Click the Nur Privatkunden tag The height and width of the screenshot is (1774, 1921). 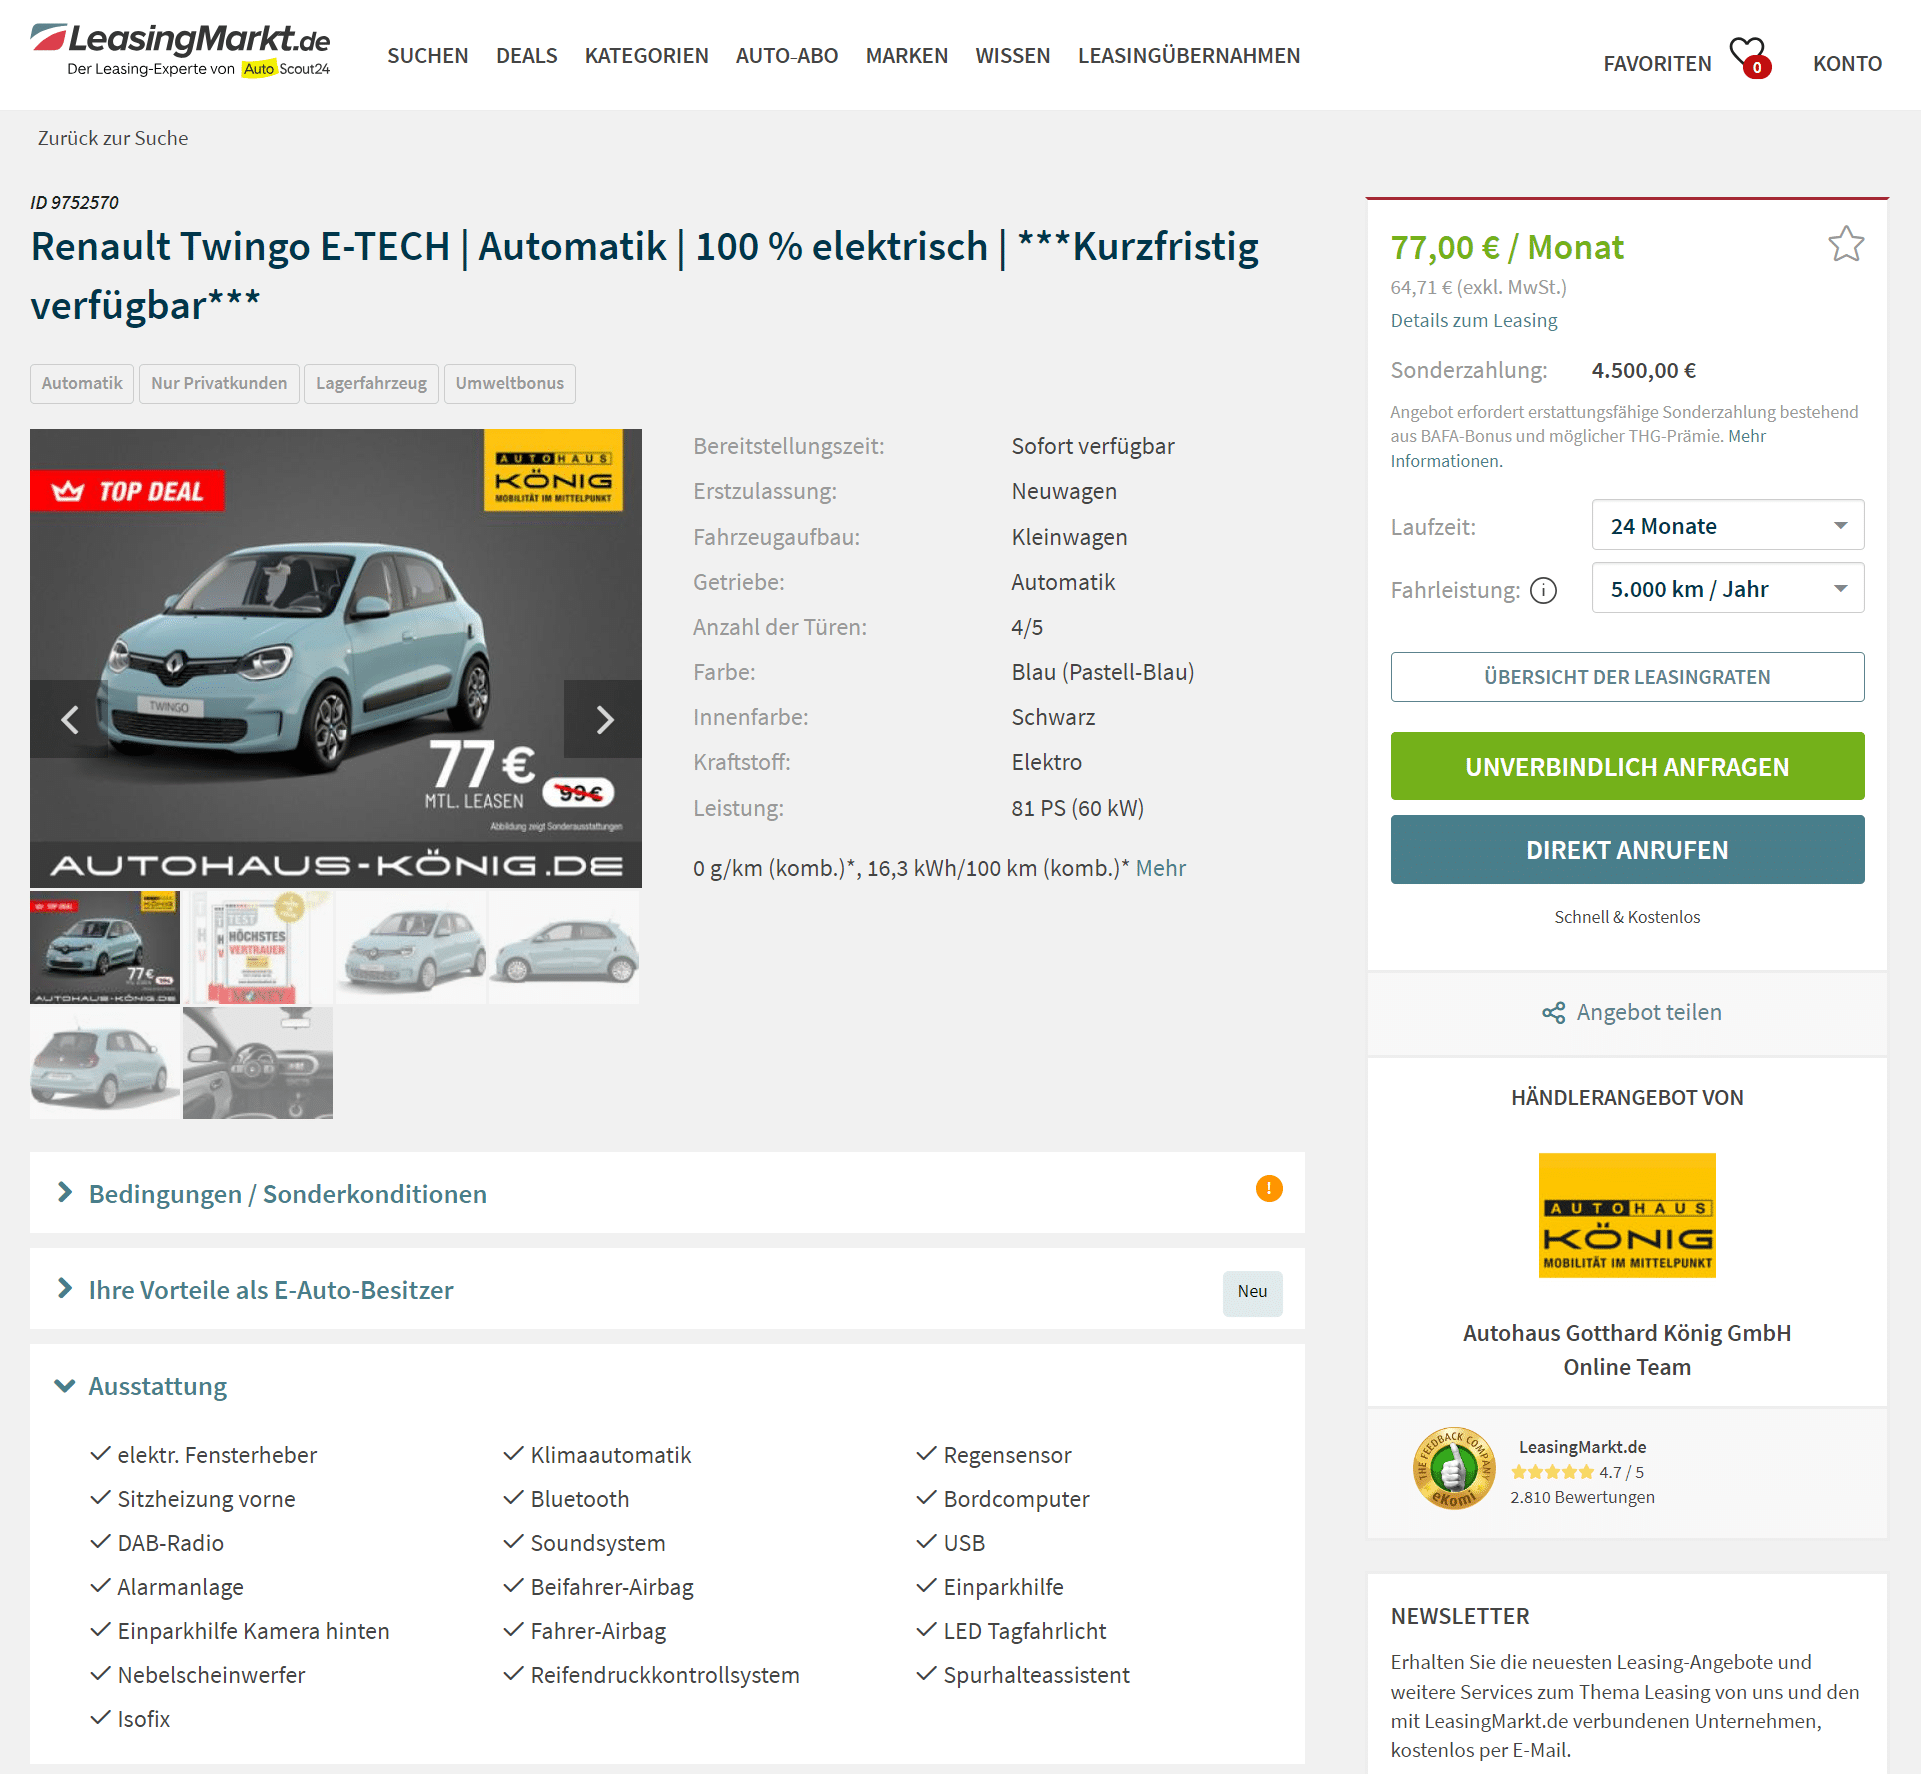pos(219,384)
